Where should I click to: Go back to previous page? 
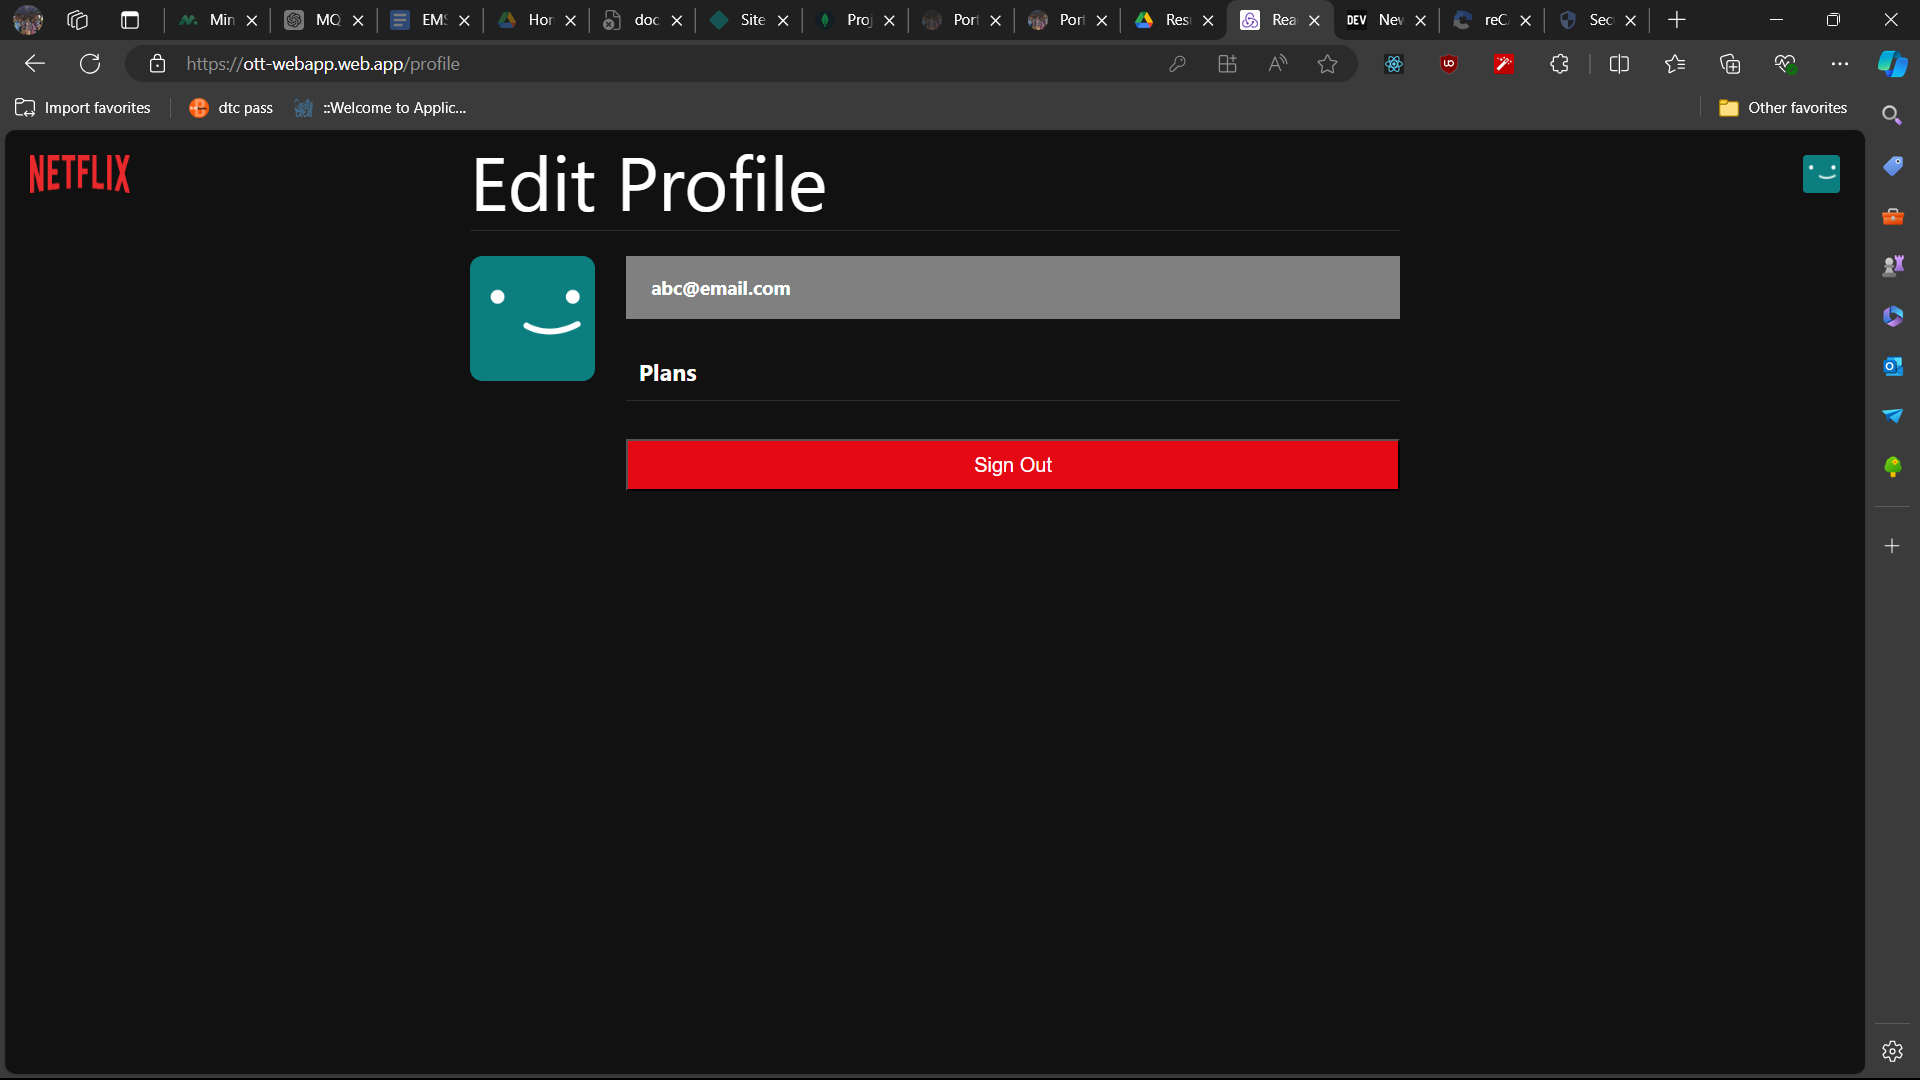click(x=35, y=64)
